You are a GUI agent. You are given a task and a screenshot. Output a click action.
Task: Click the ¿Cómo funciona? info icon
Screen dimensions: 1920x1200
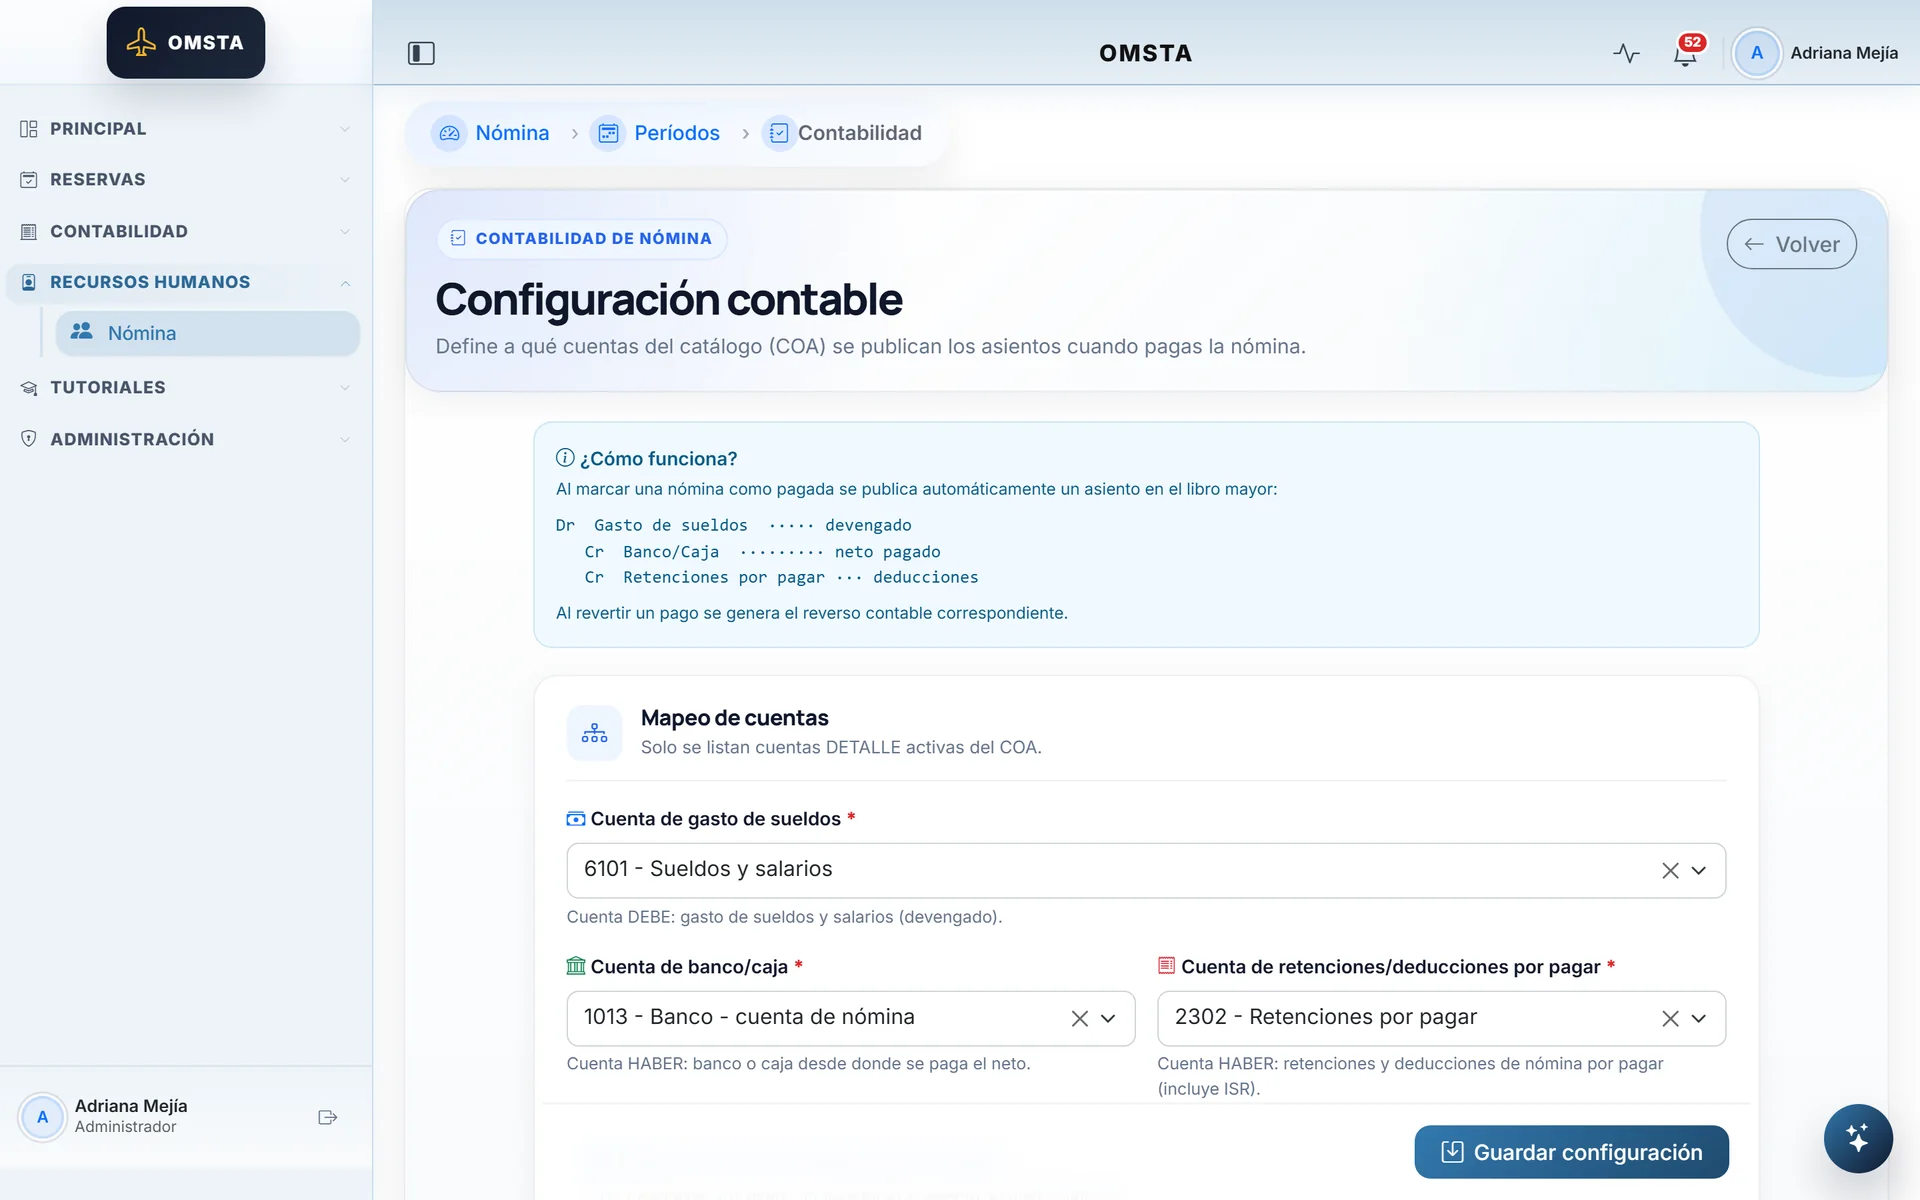point(565,458)
